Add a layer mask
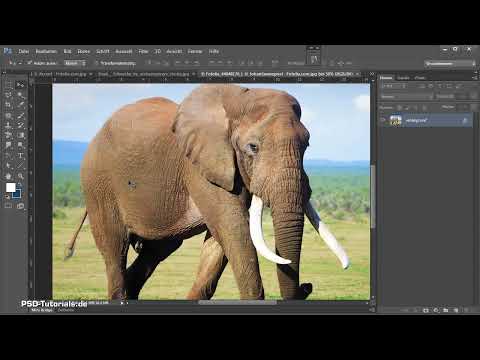This screenshot has width=480, height=360. pyautogui.click(x=426, y=310)
